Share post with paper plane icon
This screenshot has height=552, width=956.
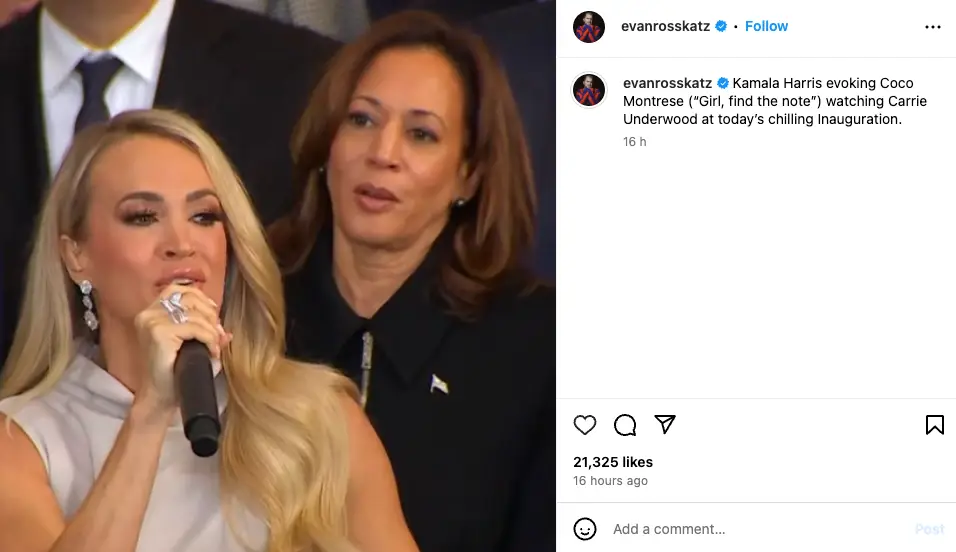pyautogui.click(x=665, y=425)
